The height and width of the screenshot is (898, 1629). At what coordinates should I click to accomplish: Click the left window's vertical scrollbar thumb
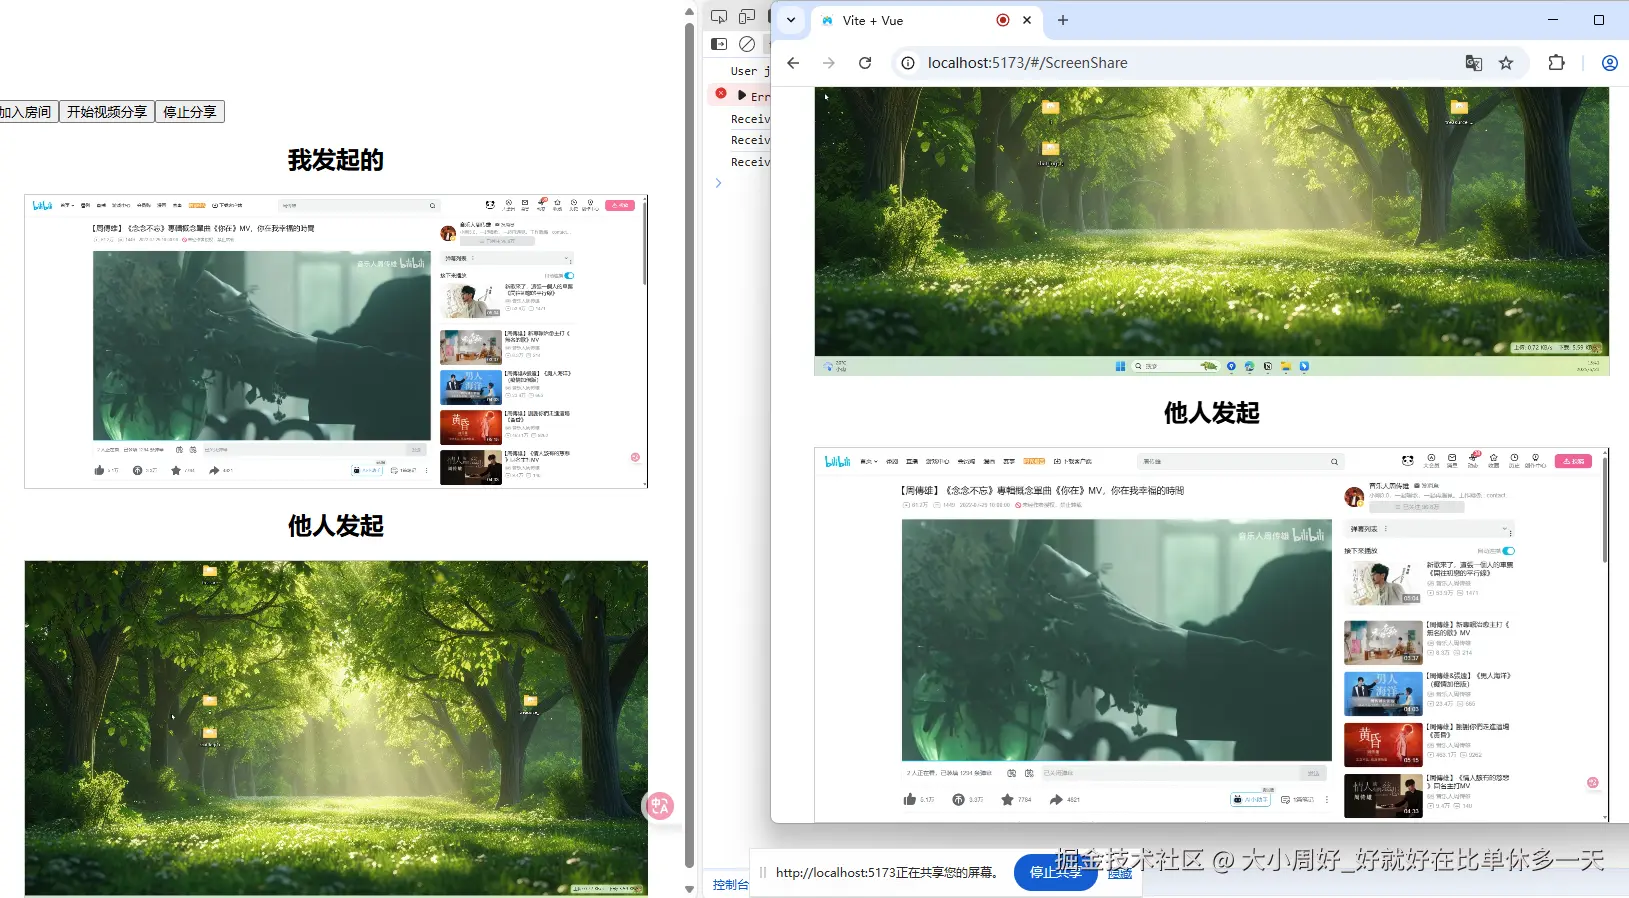pyautogui.click(x=689, y=445)
